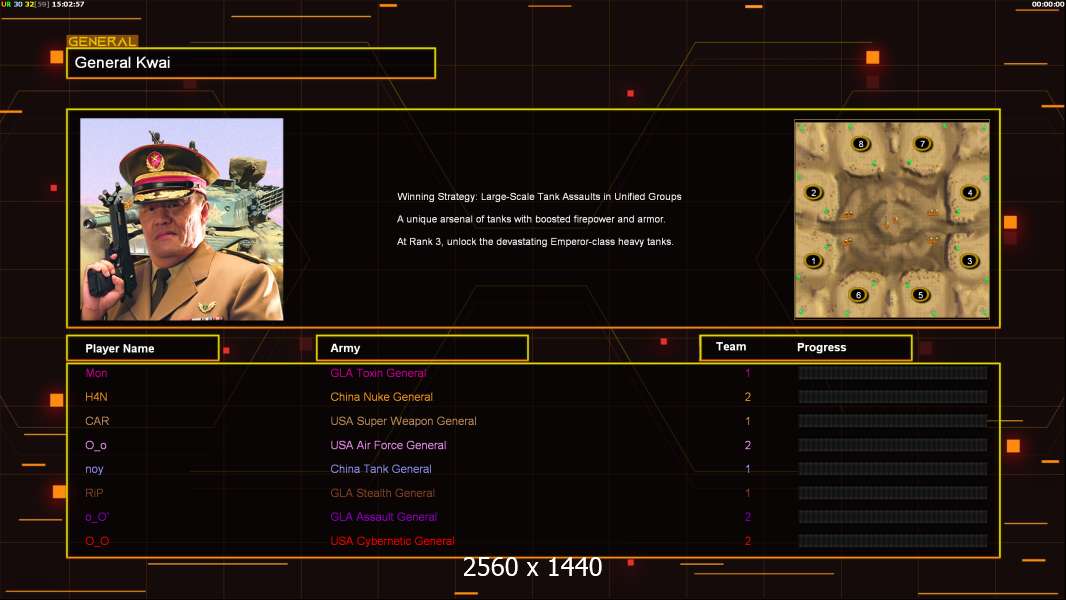The width and height of the screenshot is (1066, 600).
Task: Click H4N's loading progress bar
Action: (x=893, y=397)
